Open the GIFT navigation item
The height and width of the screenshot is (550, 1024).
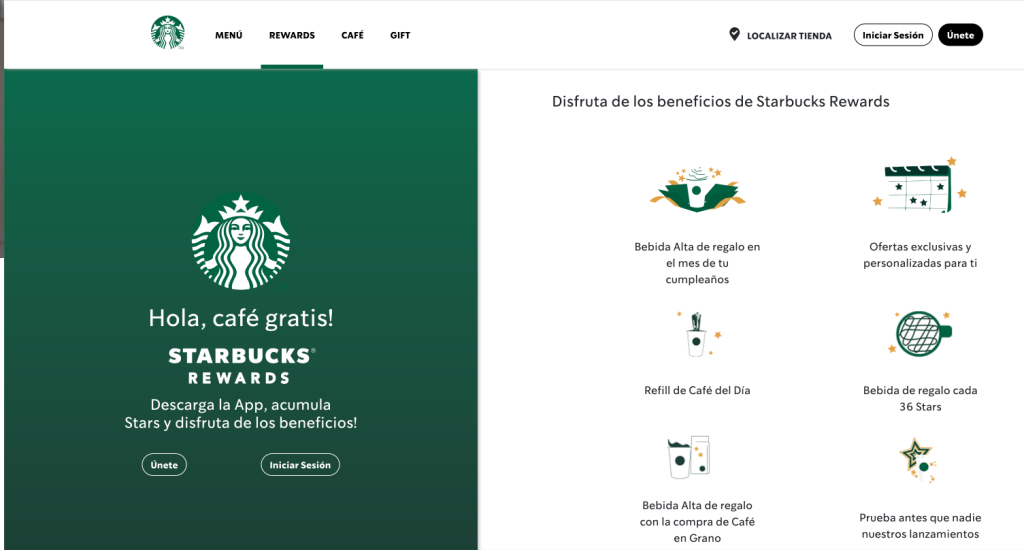point(400,35)
